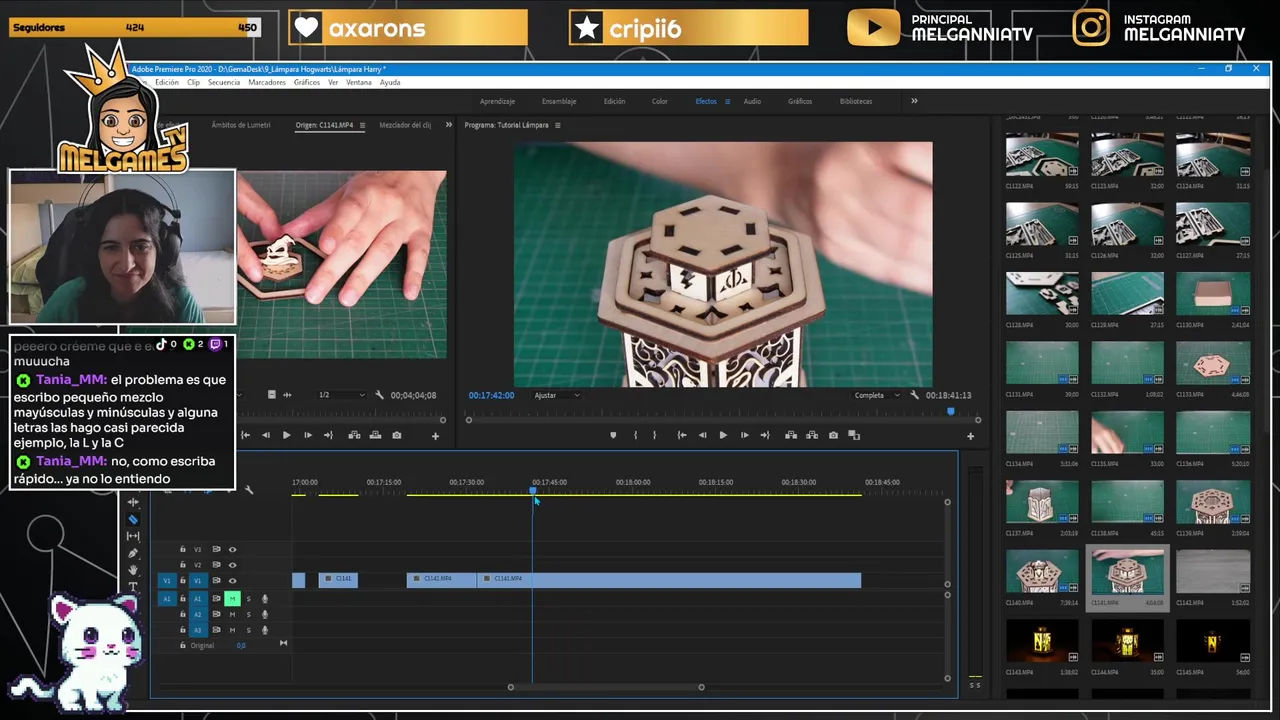Select the Razor tool in the tools panel
1280x720 pixels.
[133, 519]
